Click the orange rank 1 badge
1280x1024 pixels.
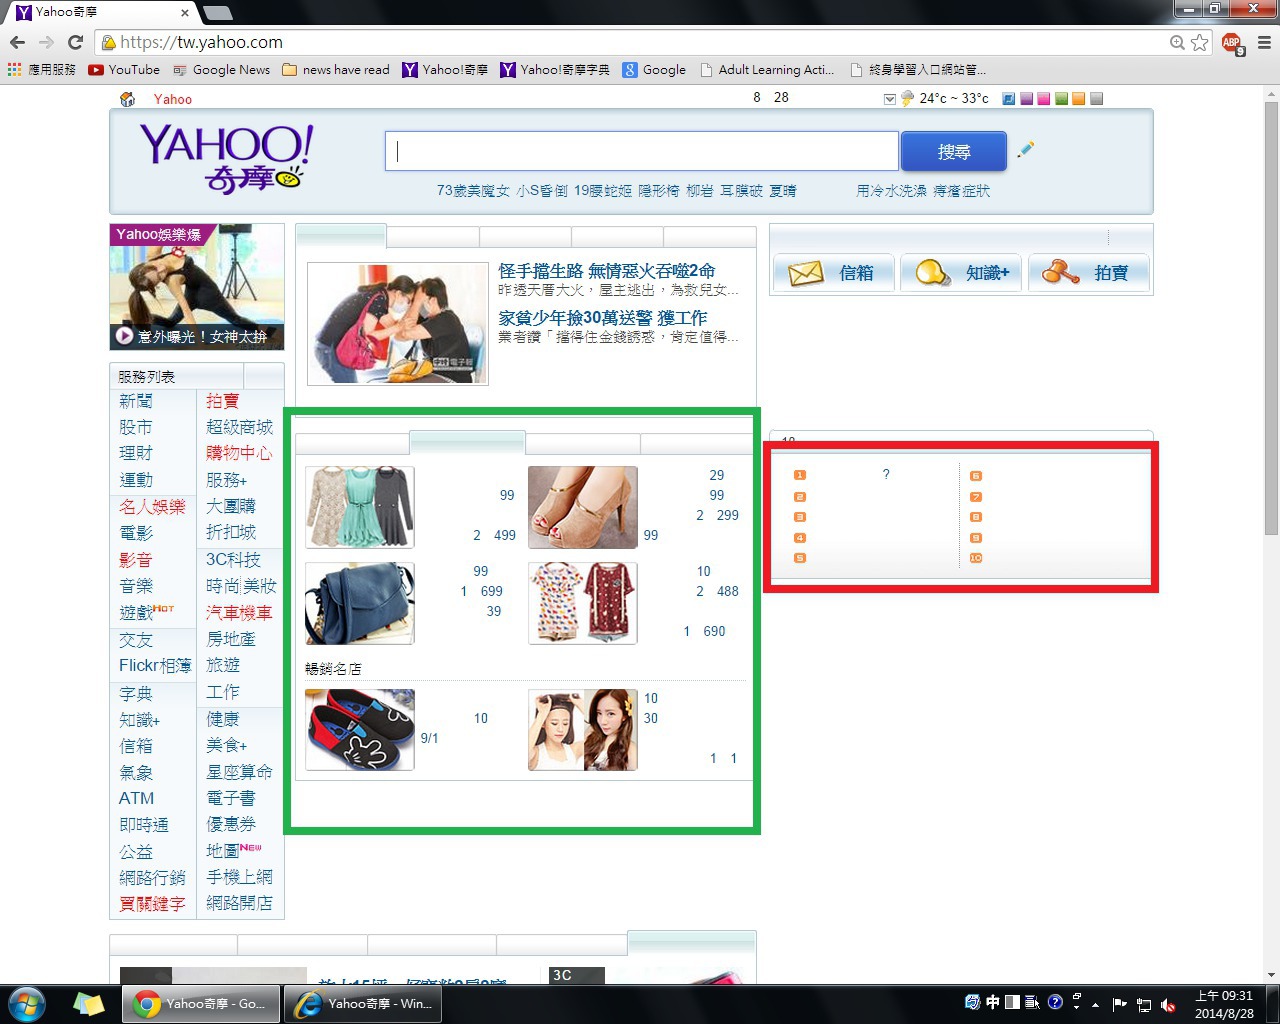coord(800,475)
